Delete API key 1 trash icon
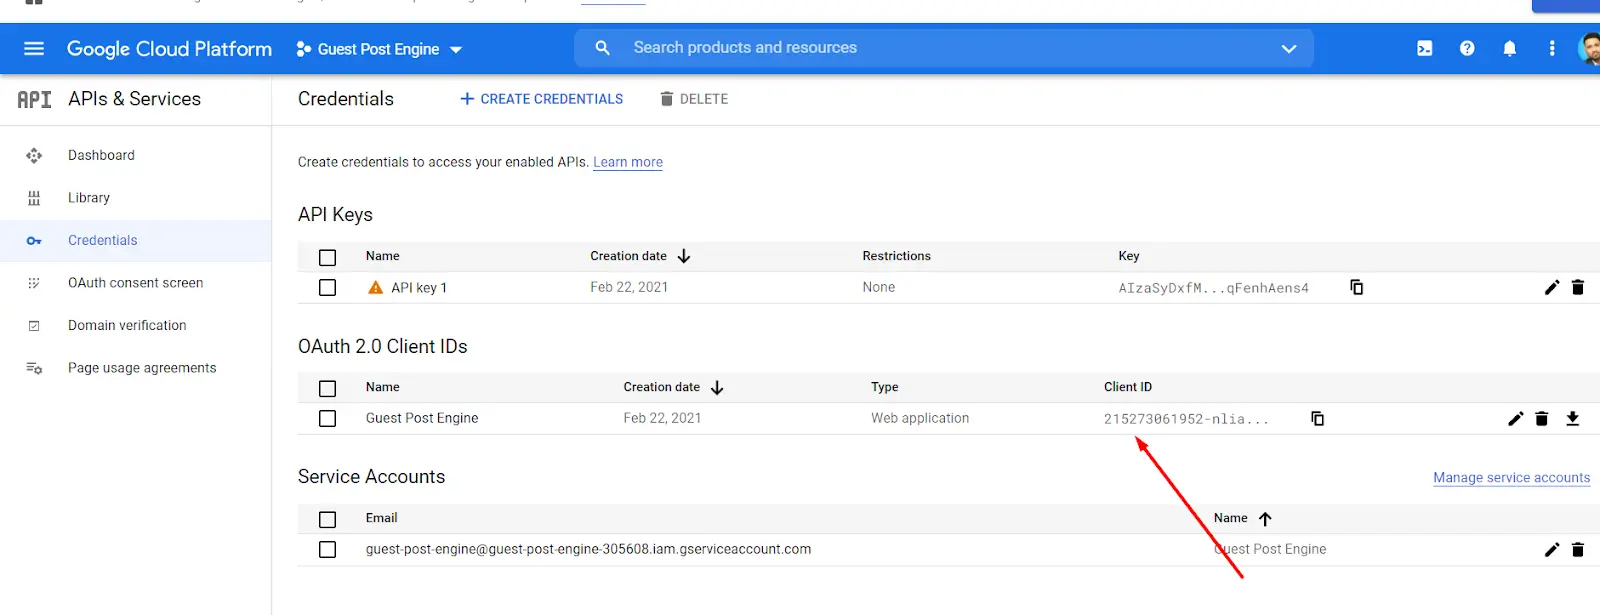The width and height of the screenshot is (1600, 615). point(1578,287)
